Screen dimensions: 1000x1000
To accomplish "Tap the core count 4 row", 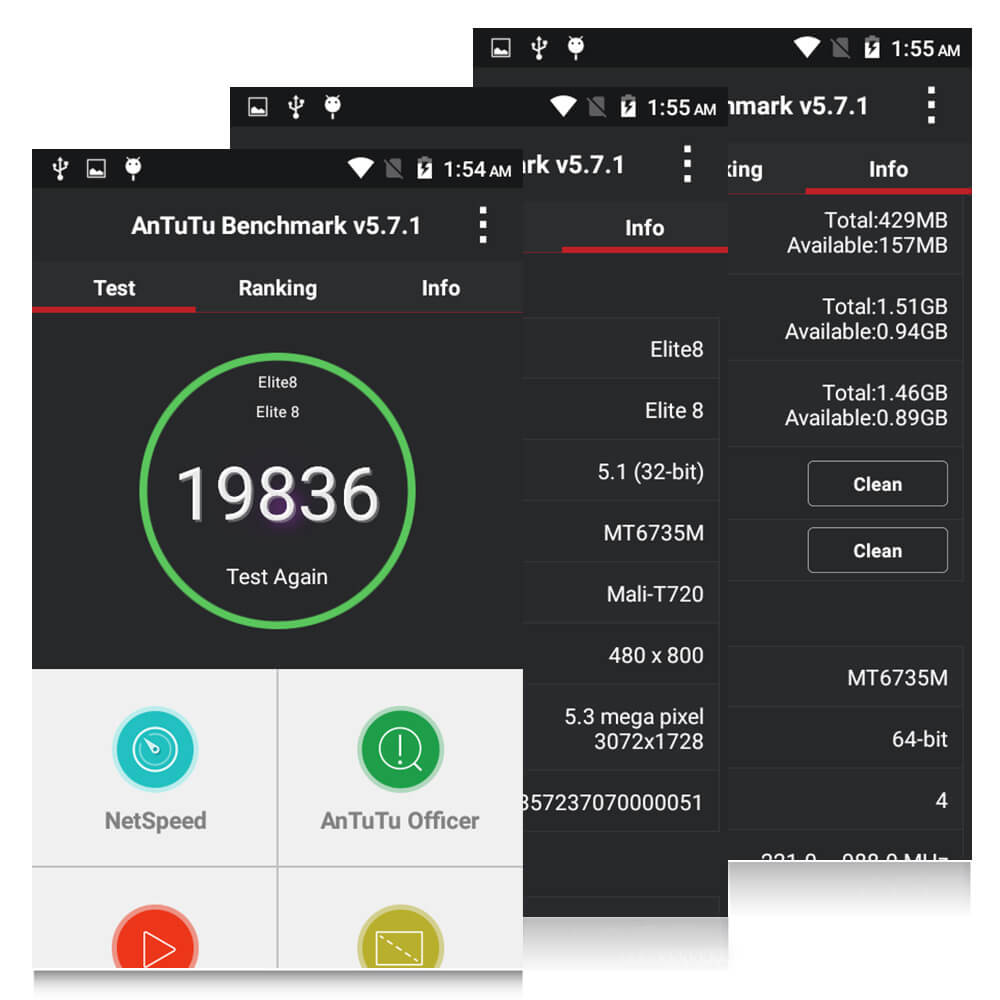I will pos(845,800).
